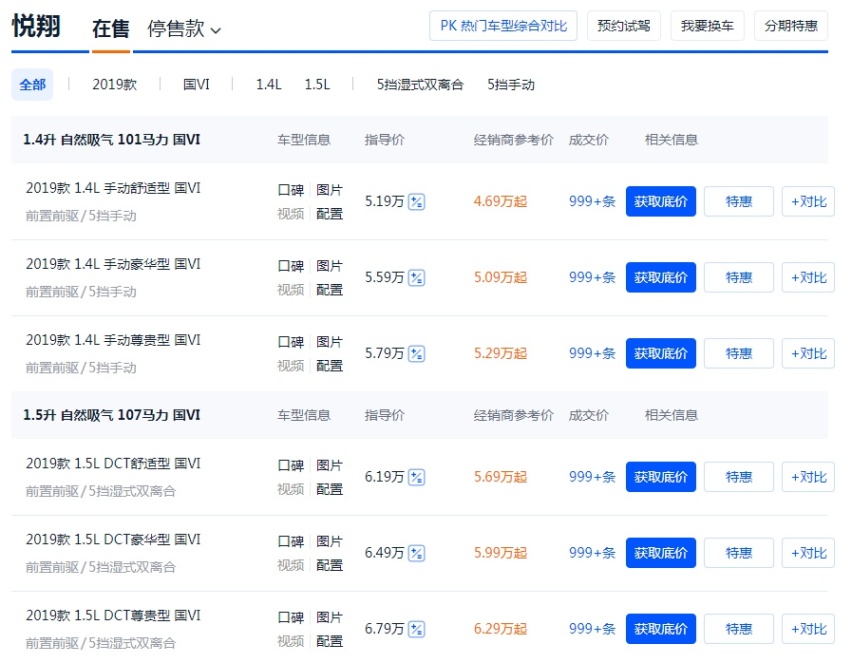Viewport: 852px width, 663px height.
Task: Click dealer price 4.69万起
Action: tap(500, 202)
